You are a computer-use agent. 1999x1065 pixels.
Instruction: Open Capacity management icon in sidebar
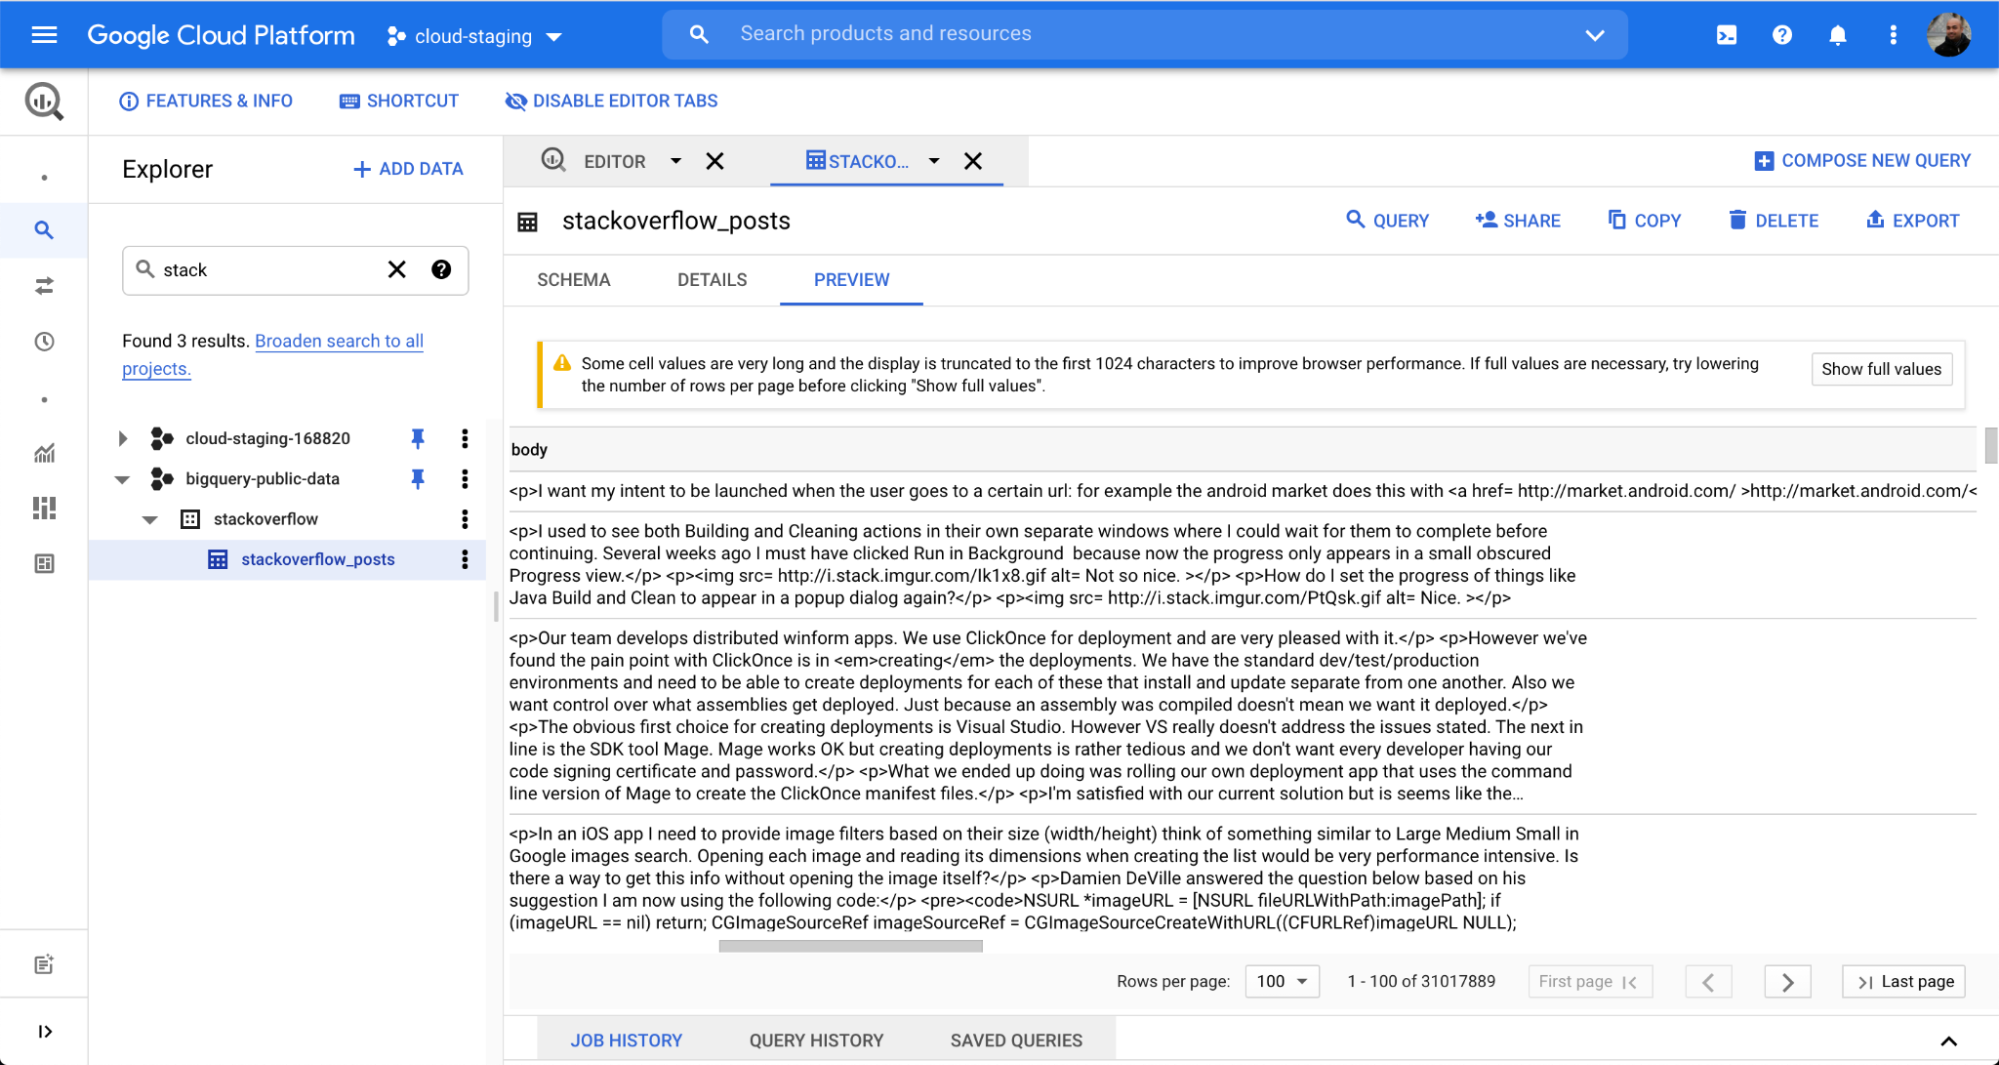(x=44, y=508)
